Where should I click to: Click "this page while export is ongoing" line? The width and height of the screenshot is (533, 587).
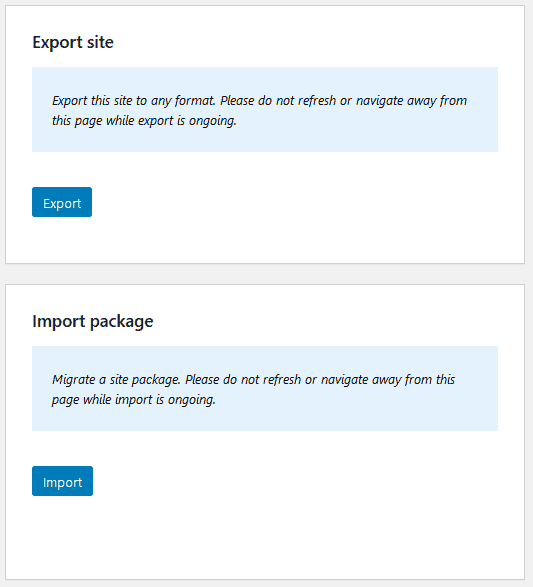point(144,121)
